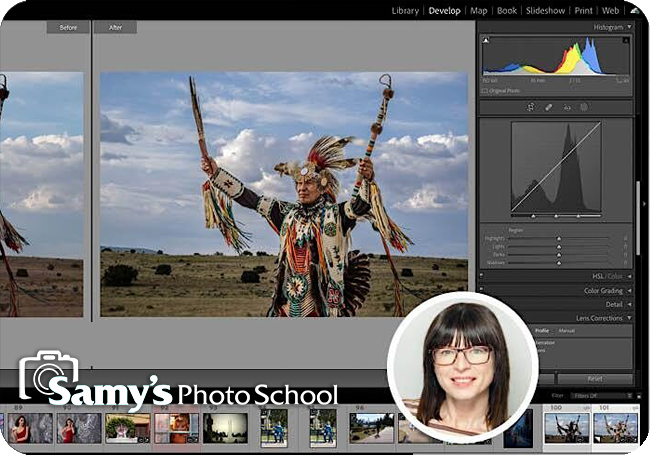Select filmstrip thumbnail 92 orange photo
Image resolution: width=650 pixels, height=455 pixels.
tap(176, 428)
